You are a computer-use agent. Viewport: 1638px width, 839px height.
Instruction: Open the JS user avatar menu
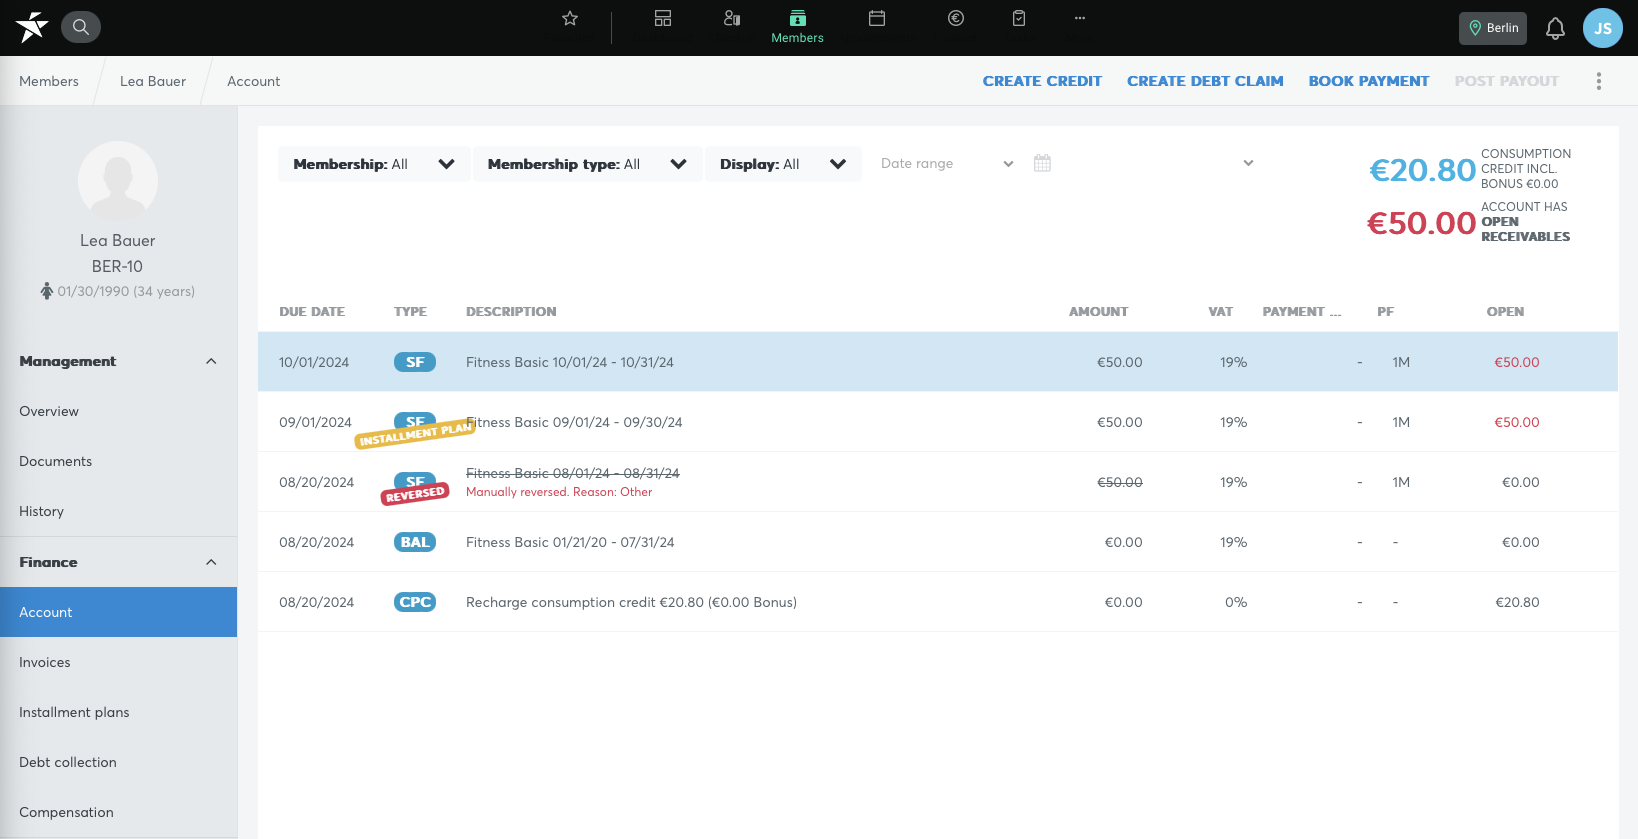[1603, 28]
